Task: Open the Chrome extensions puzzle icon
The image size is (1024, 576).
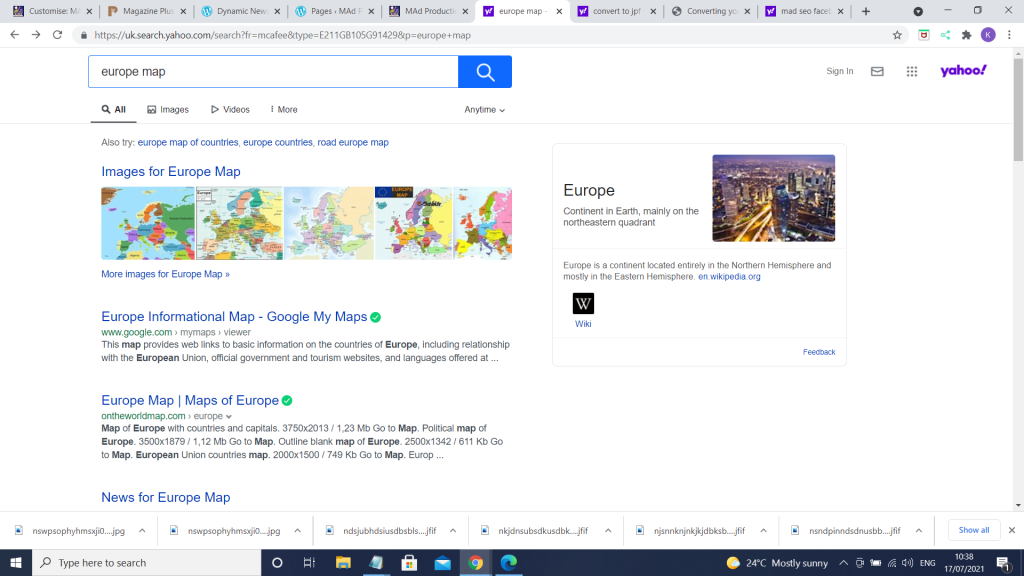Action: click(x=966, y=34)
